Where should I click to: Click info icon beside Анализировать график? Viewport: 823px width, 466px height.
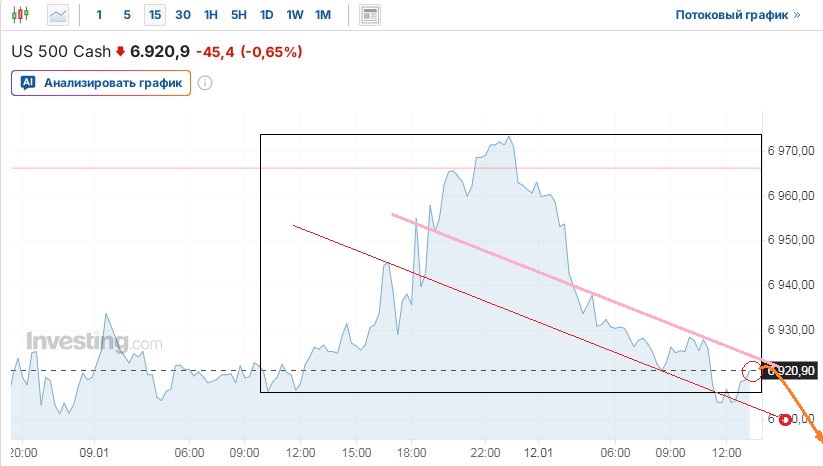click(205, 83)
